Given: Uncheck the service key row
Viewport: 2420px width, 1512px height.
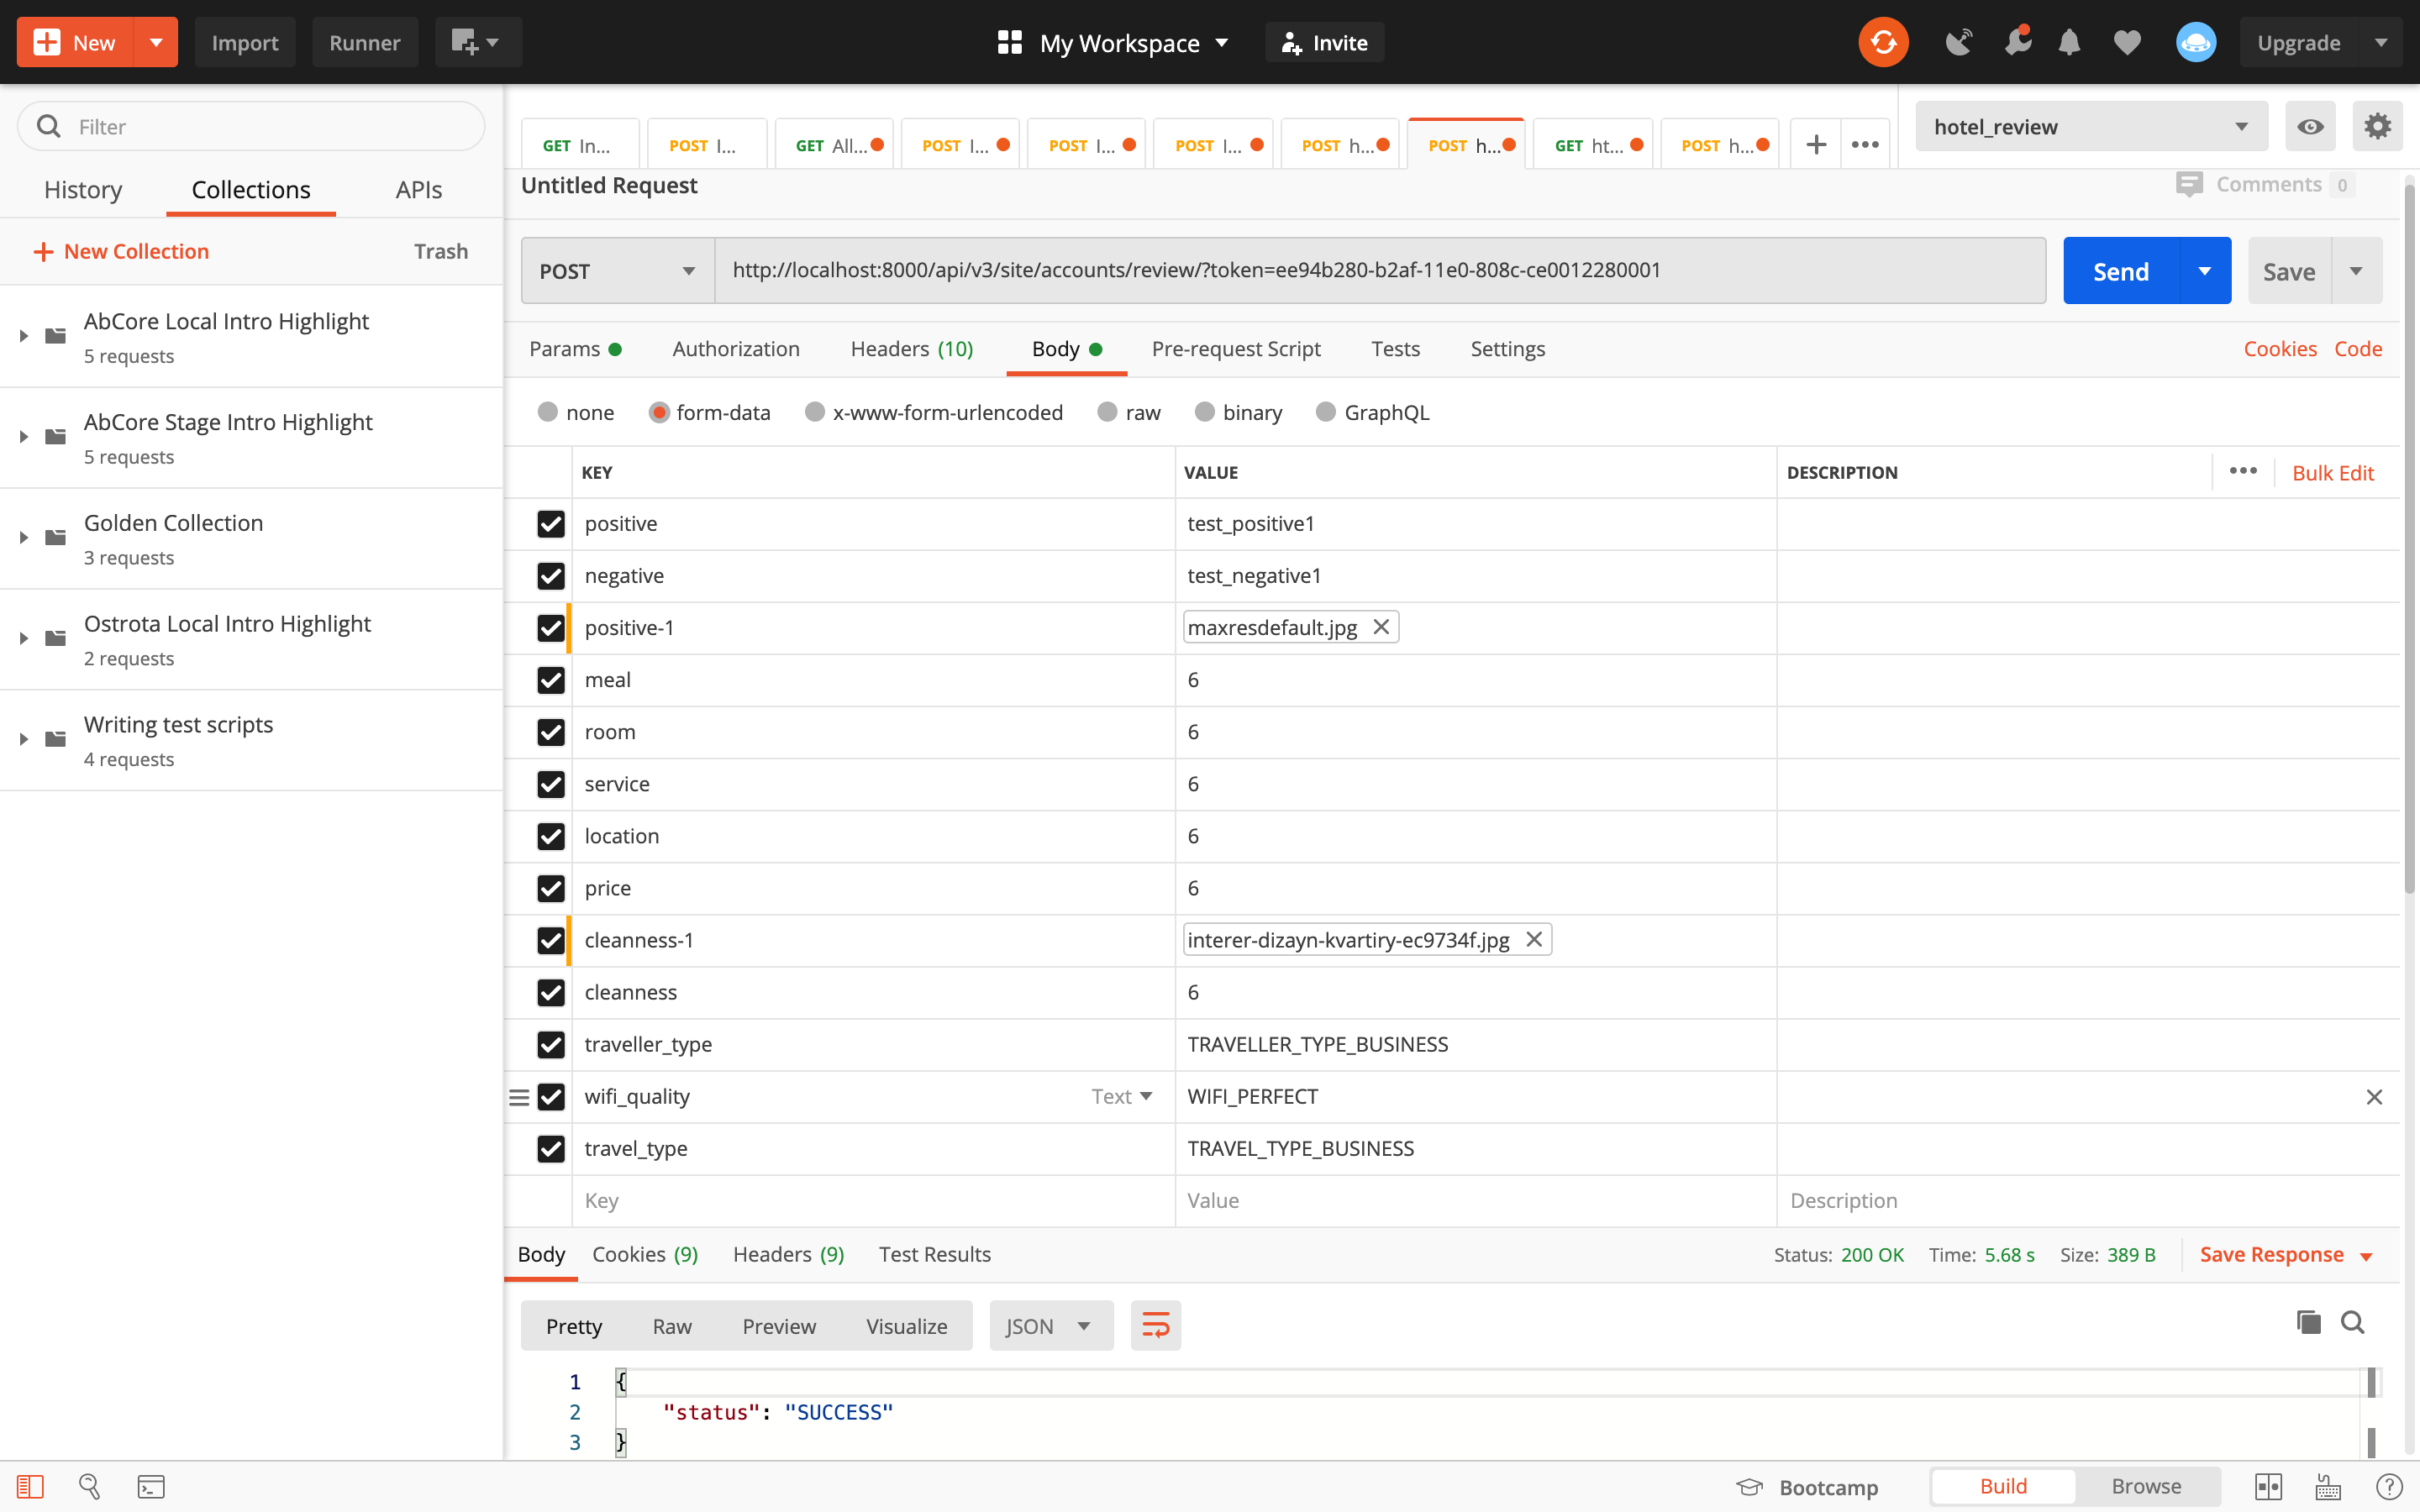Looking at the screenshot, I should [551, 784].
